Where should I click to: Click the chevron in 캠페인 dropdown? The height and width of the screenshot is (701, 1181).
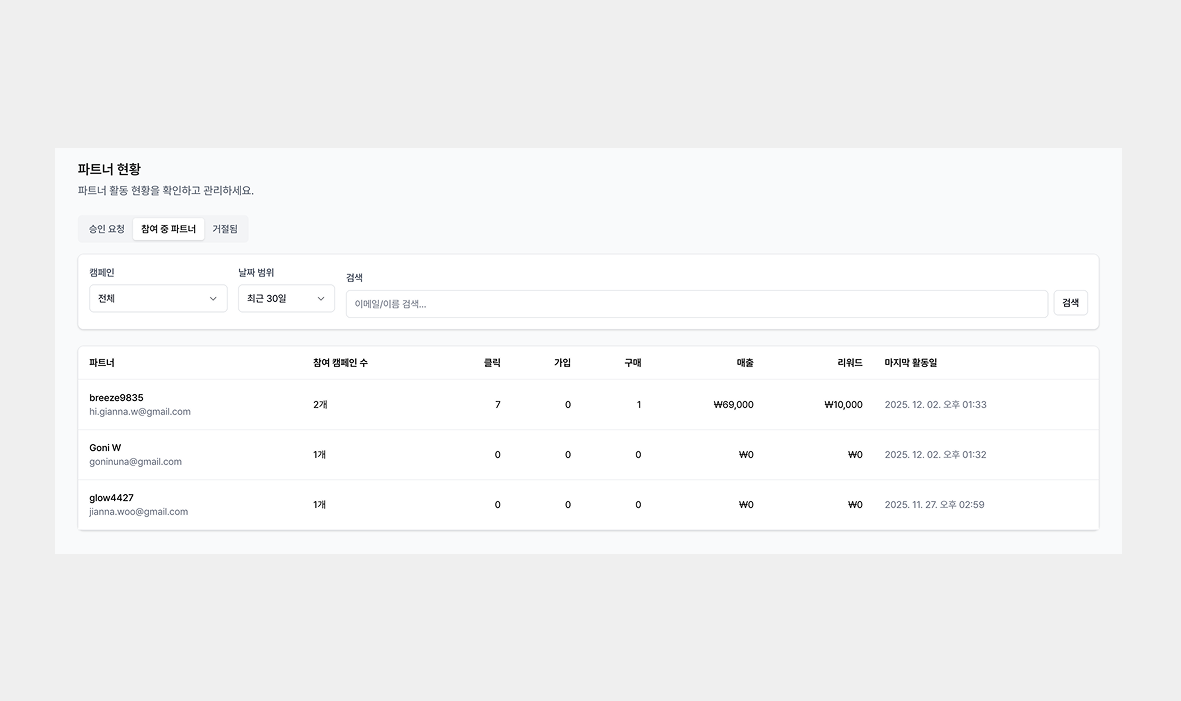pos(213,299)
